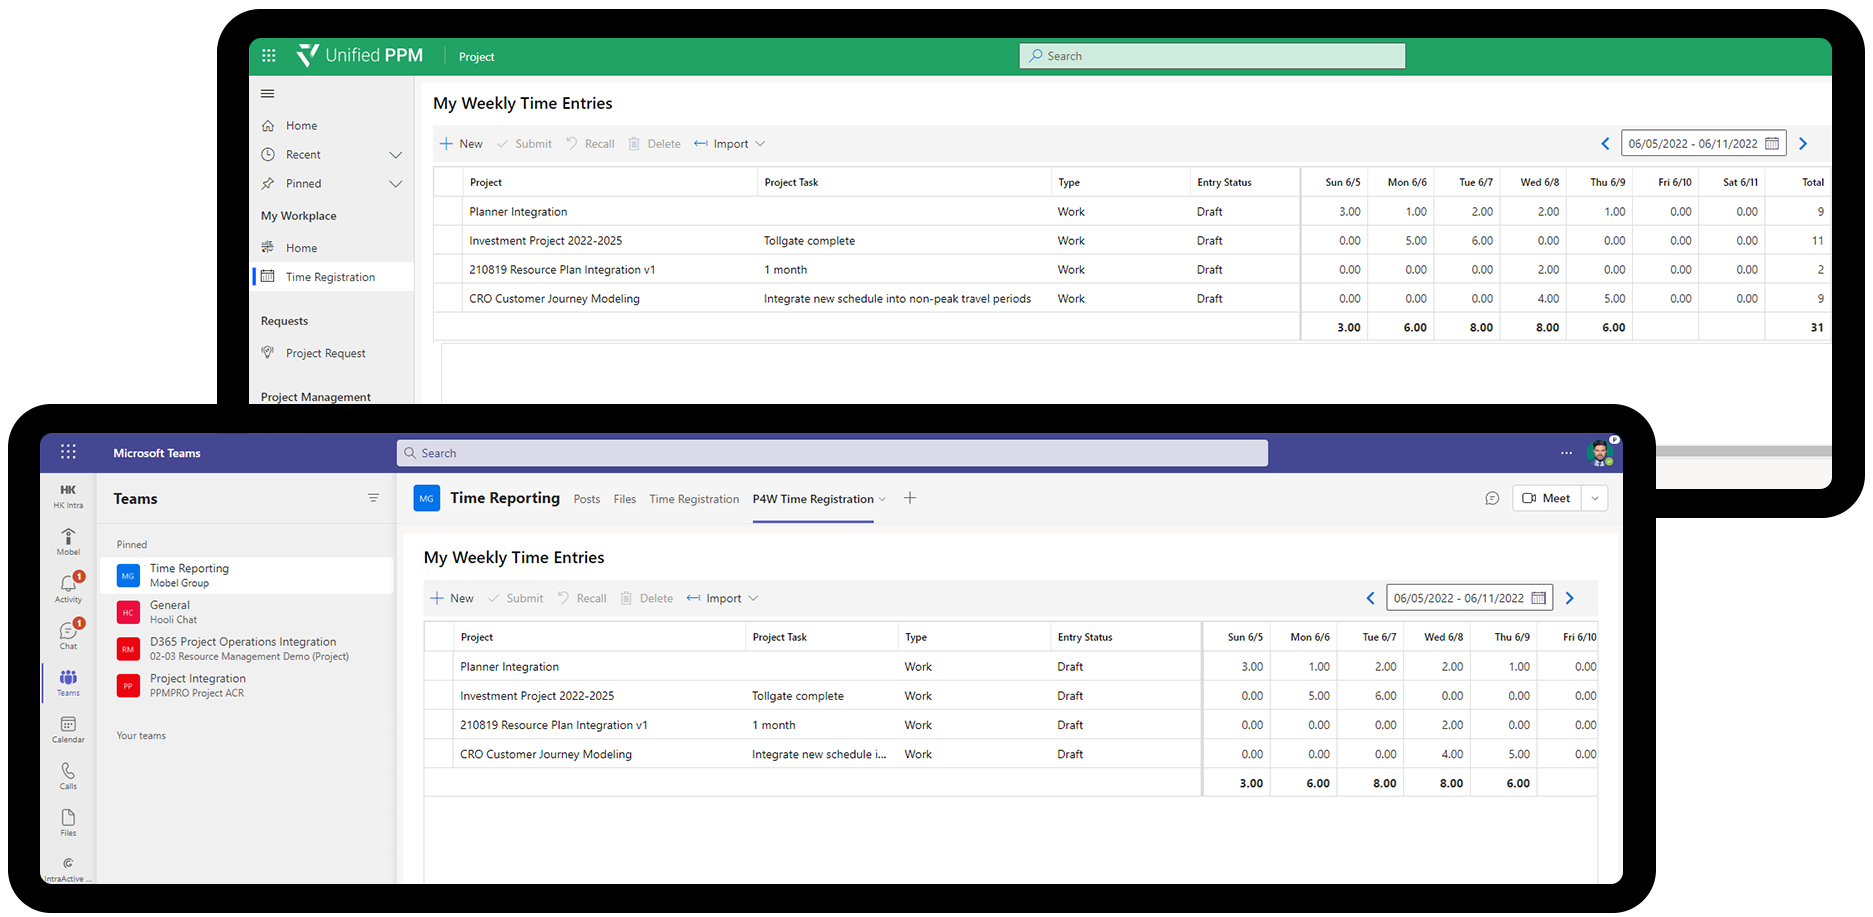Open Project Request in the sidebar

coord(325,353)
